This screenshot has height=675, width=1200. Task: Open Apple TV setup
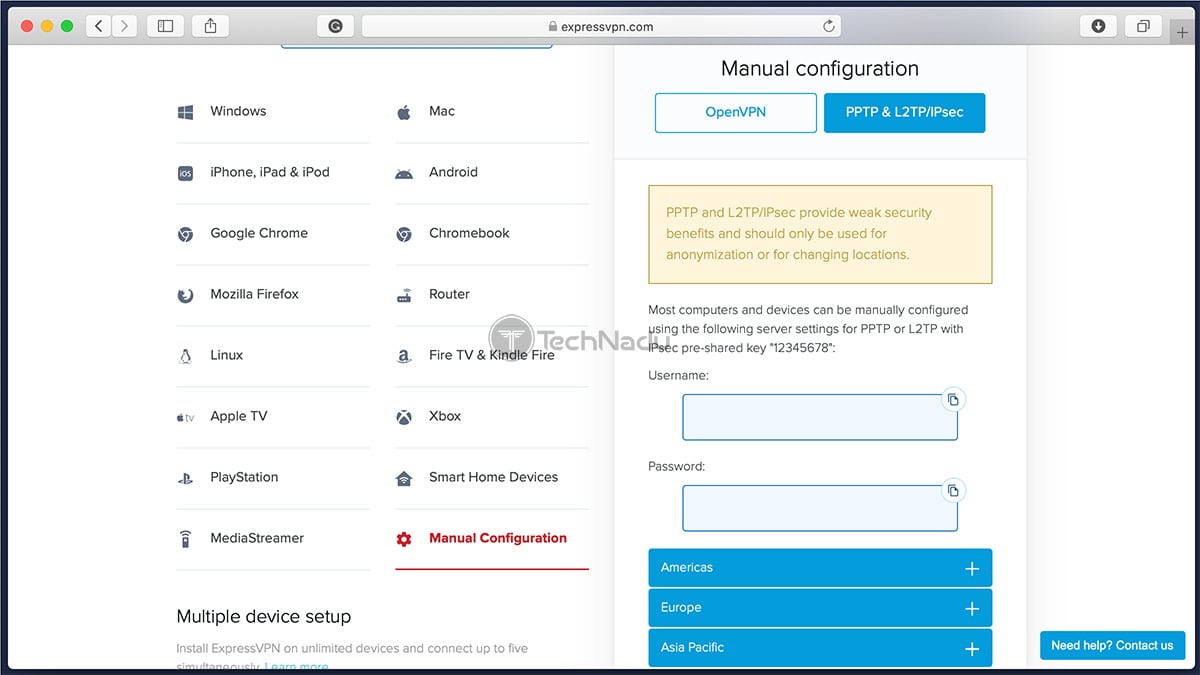click(238, 416)
